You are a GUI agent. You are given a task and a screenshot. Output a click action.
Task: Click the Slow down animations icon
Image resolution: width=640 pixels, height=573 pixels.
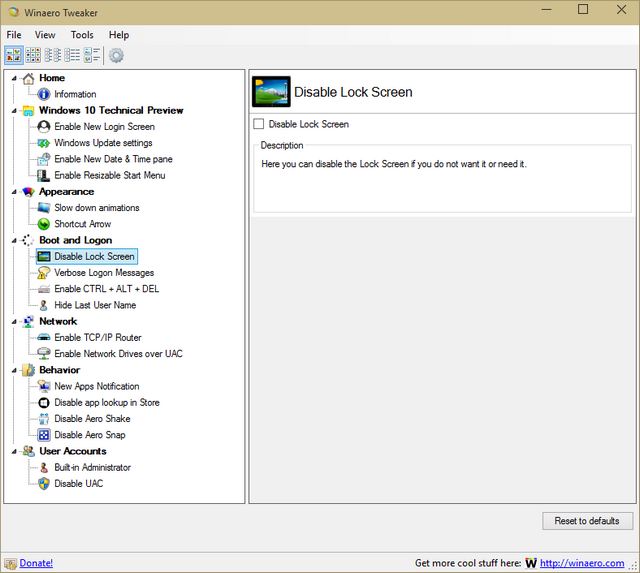(44, 208)
